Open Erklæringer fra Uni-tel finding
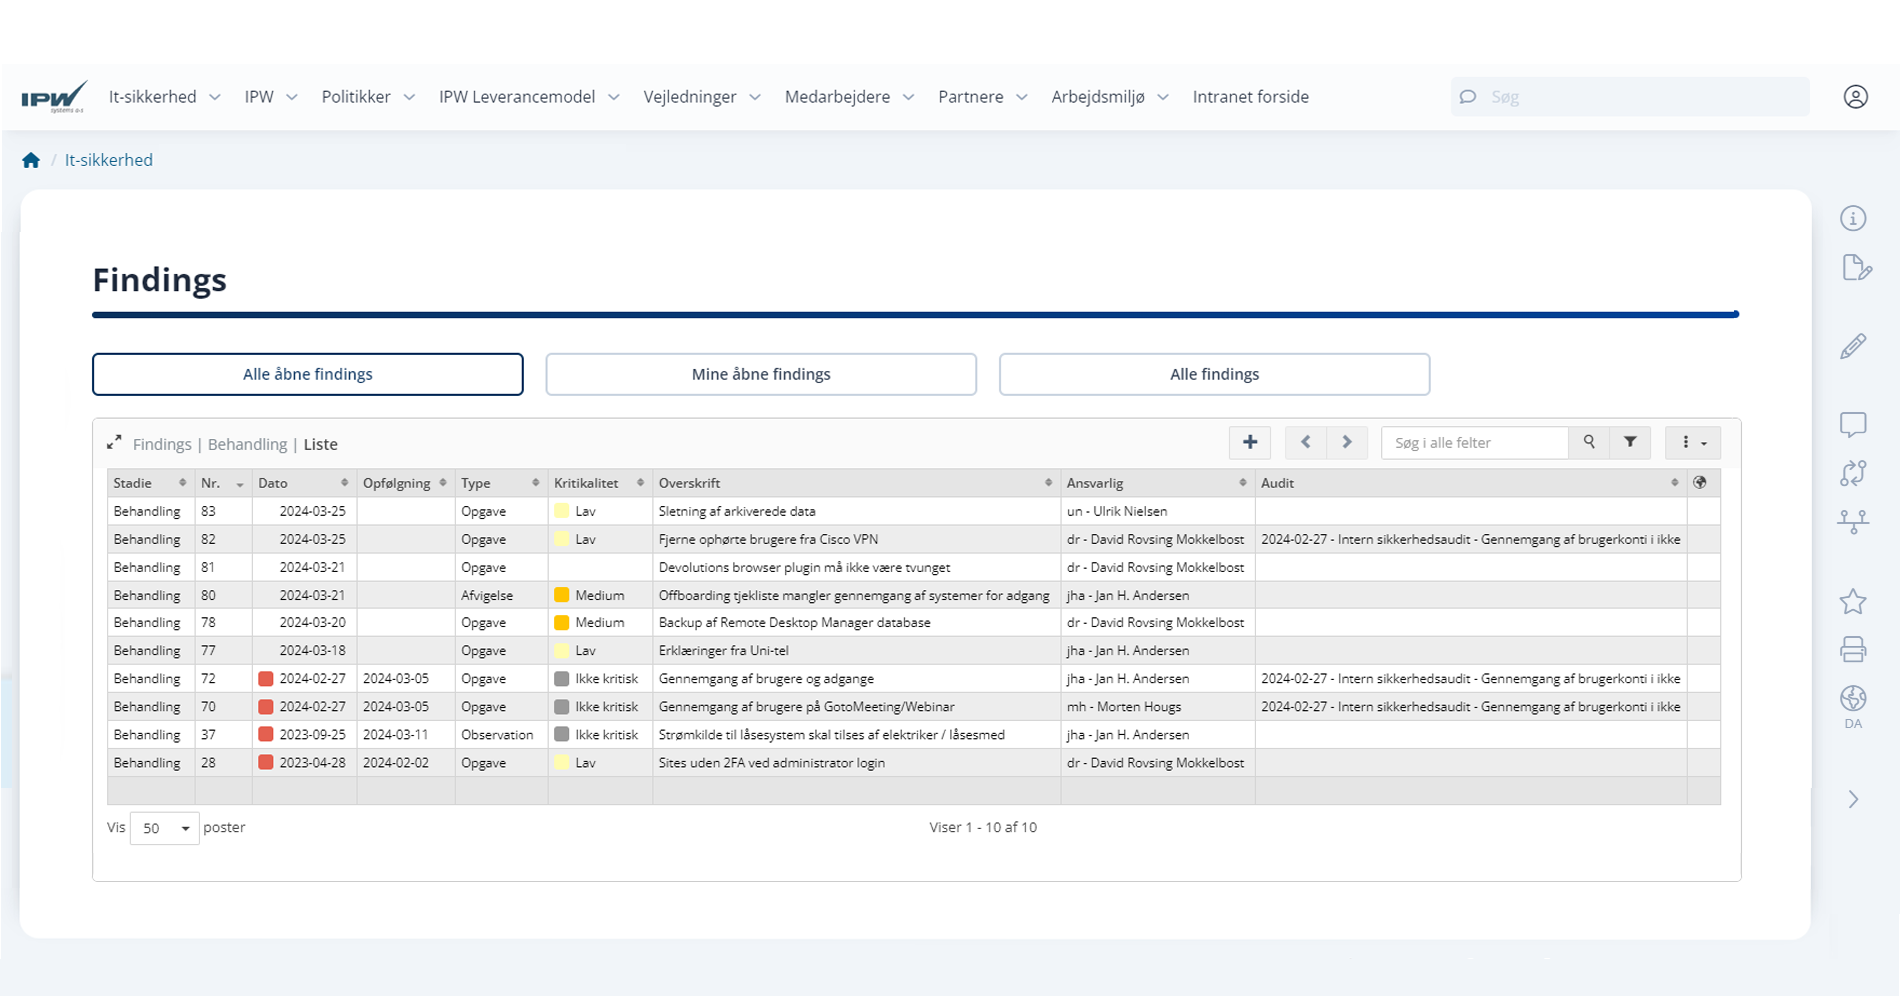This screenshot has height=996, width=1900. (723, 651)
